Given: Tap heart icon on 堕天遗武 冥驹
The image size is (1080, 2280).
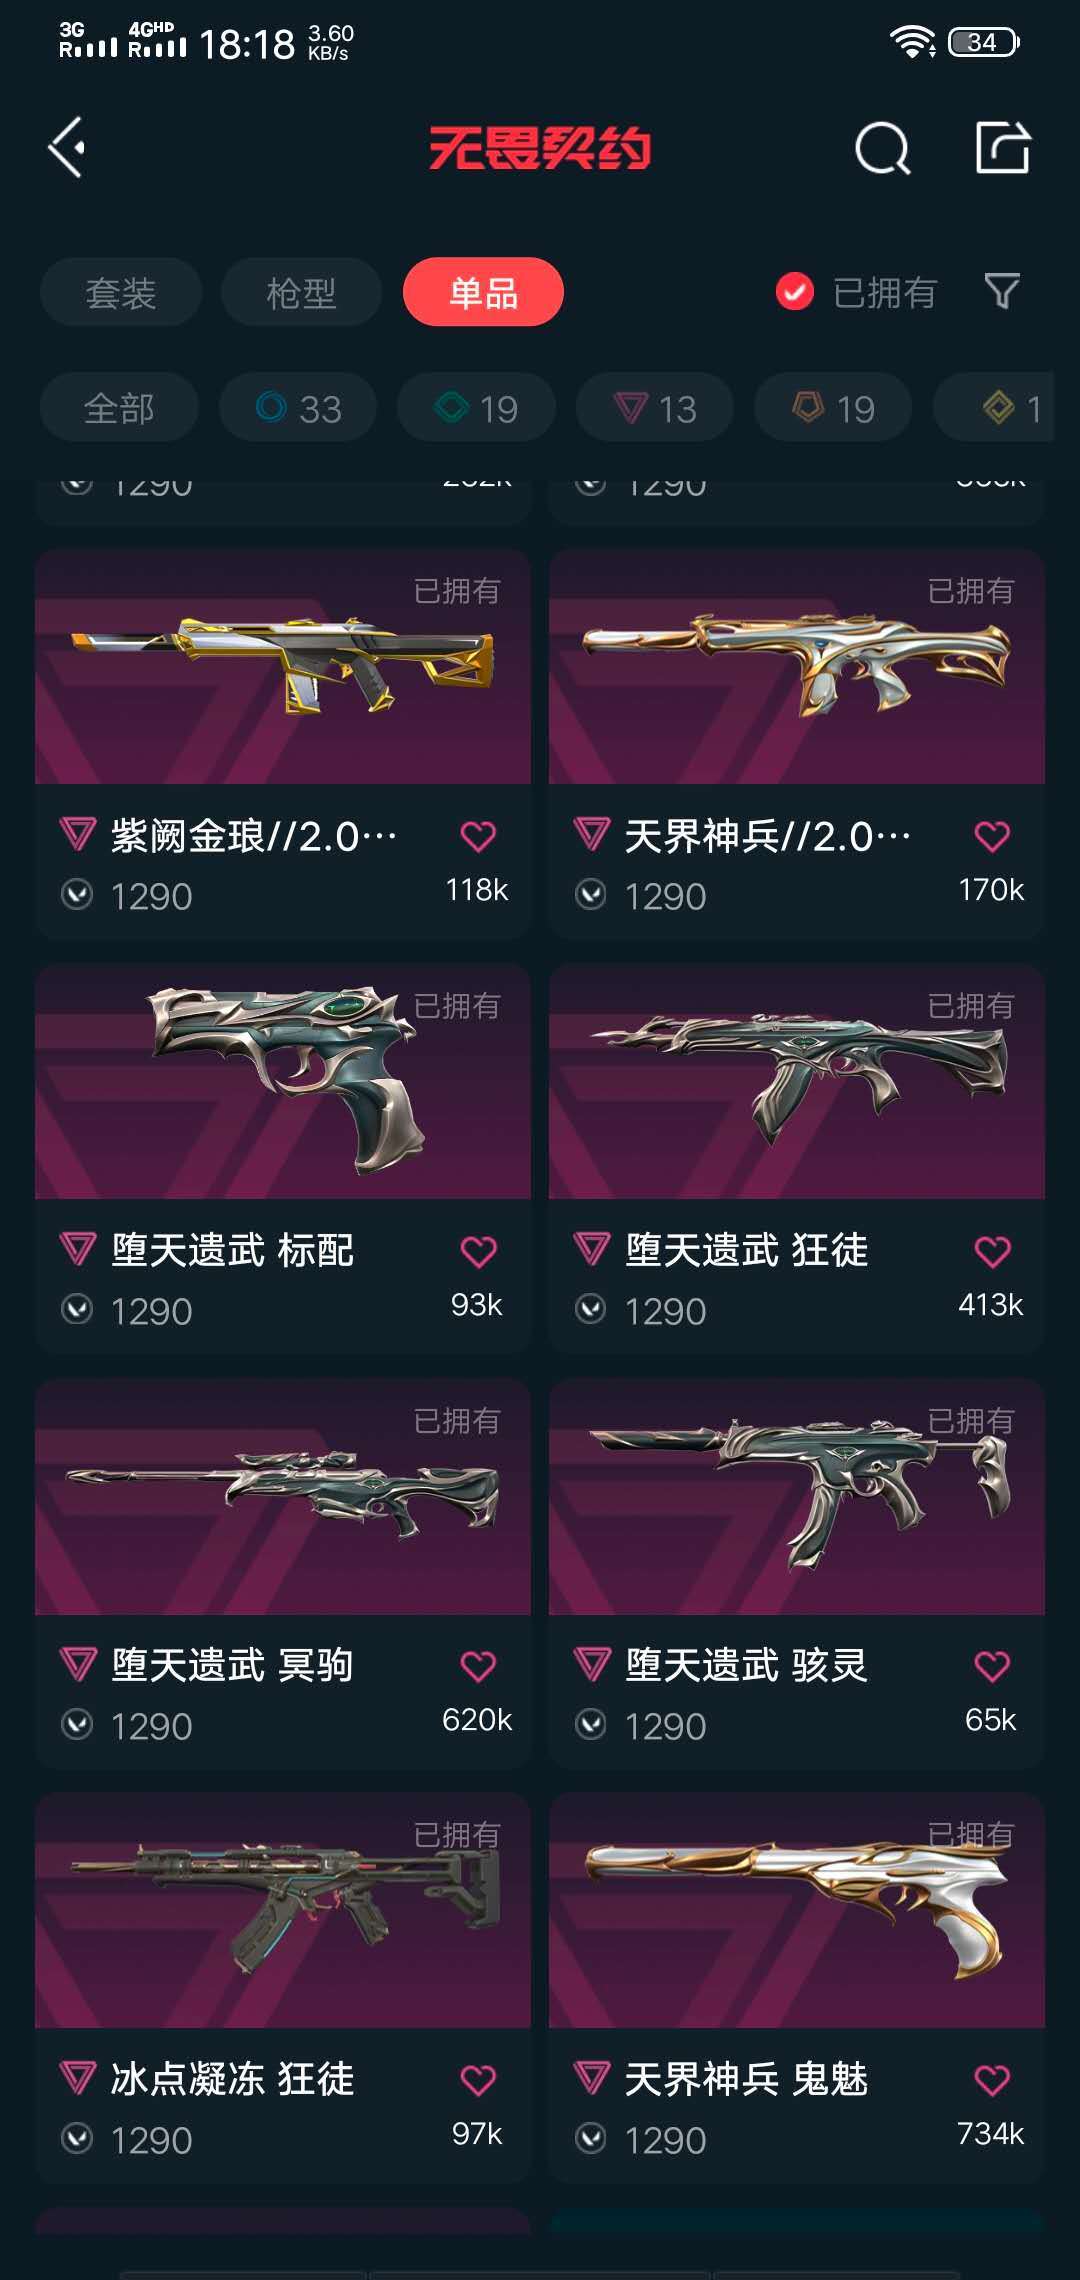Looking at the screenshot, I should click(x=478, y=1666).
